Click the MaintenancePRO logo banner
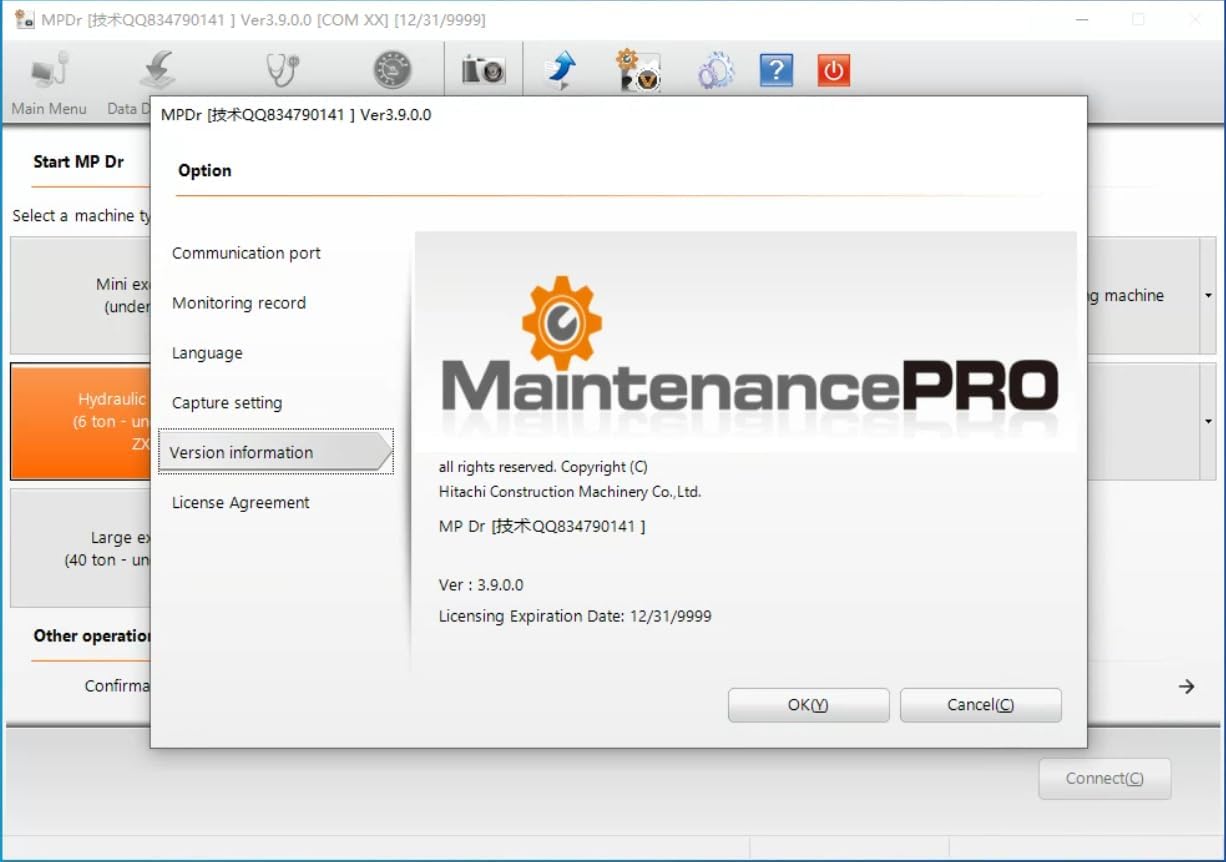The height and width of the screenshot is (862, 1226). [x=745, y=342]
